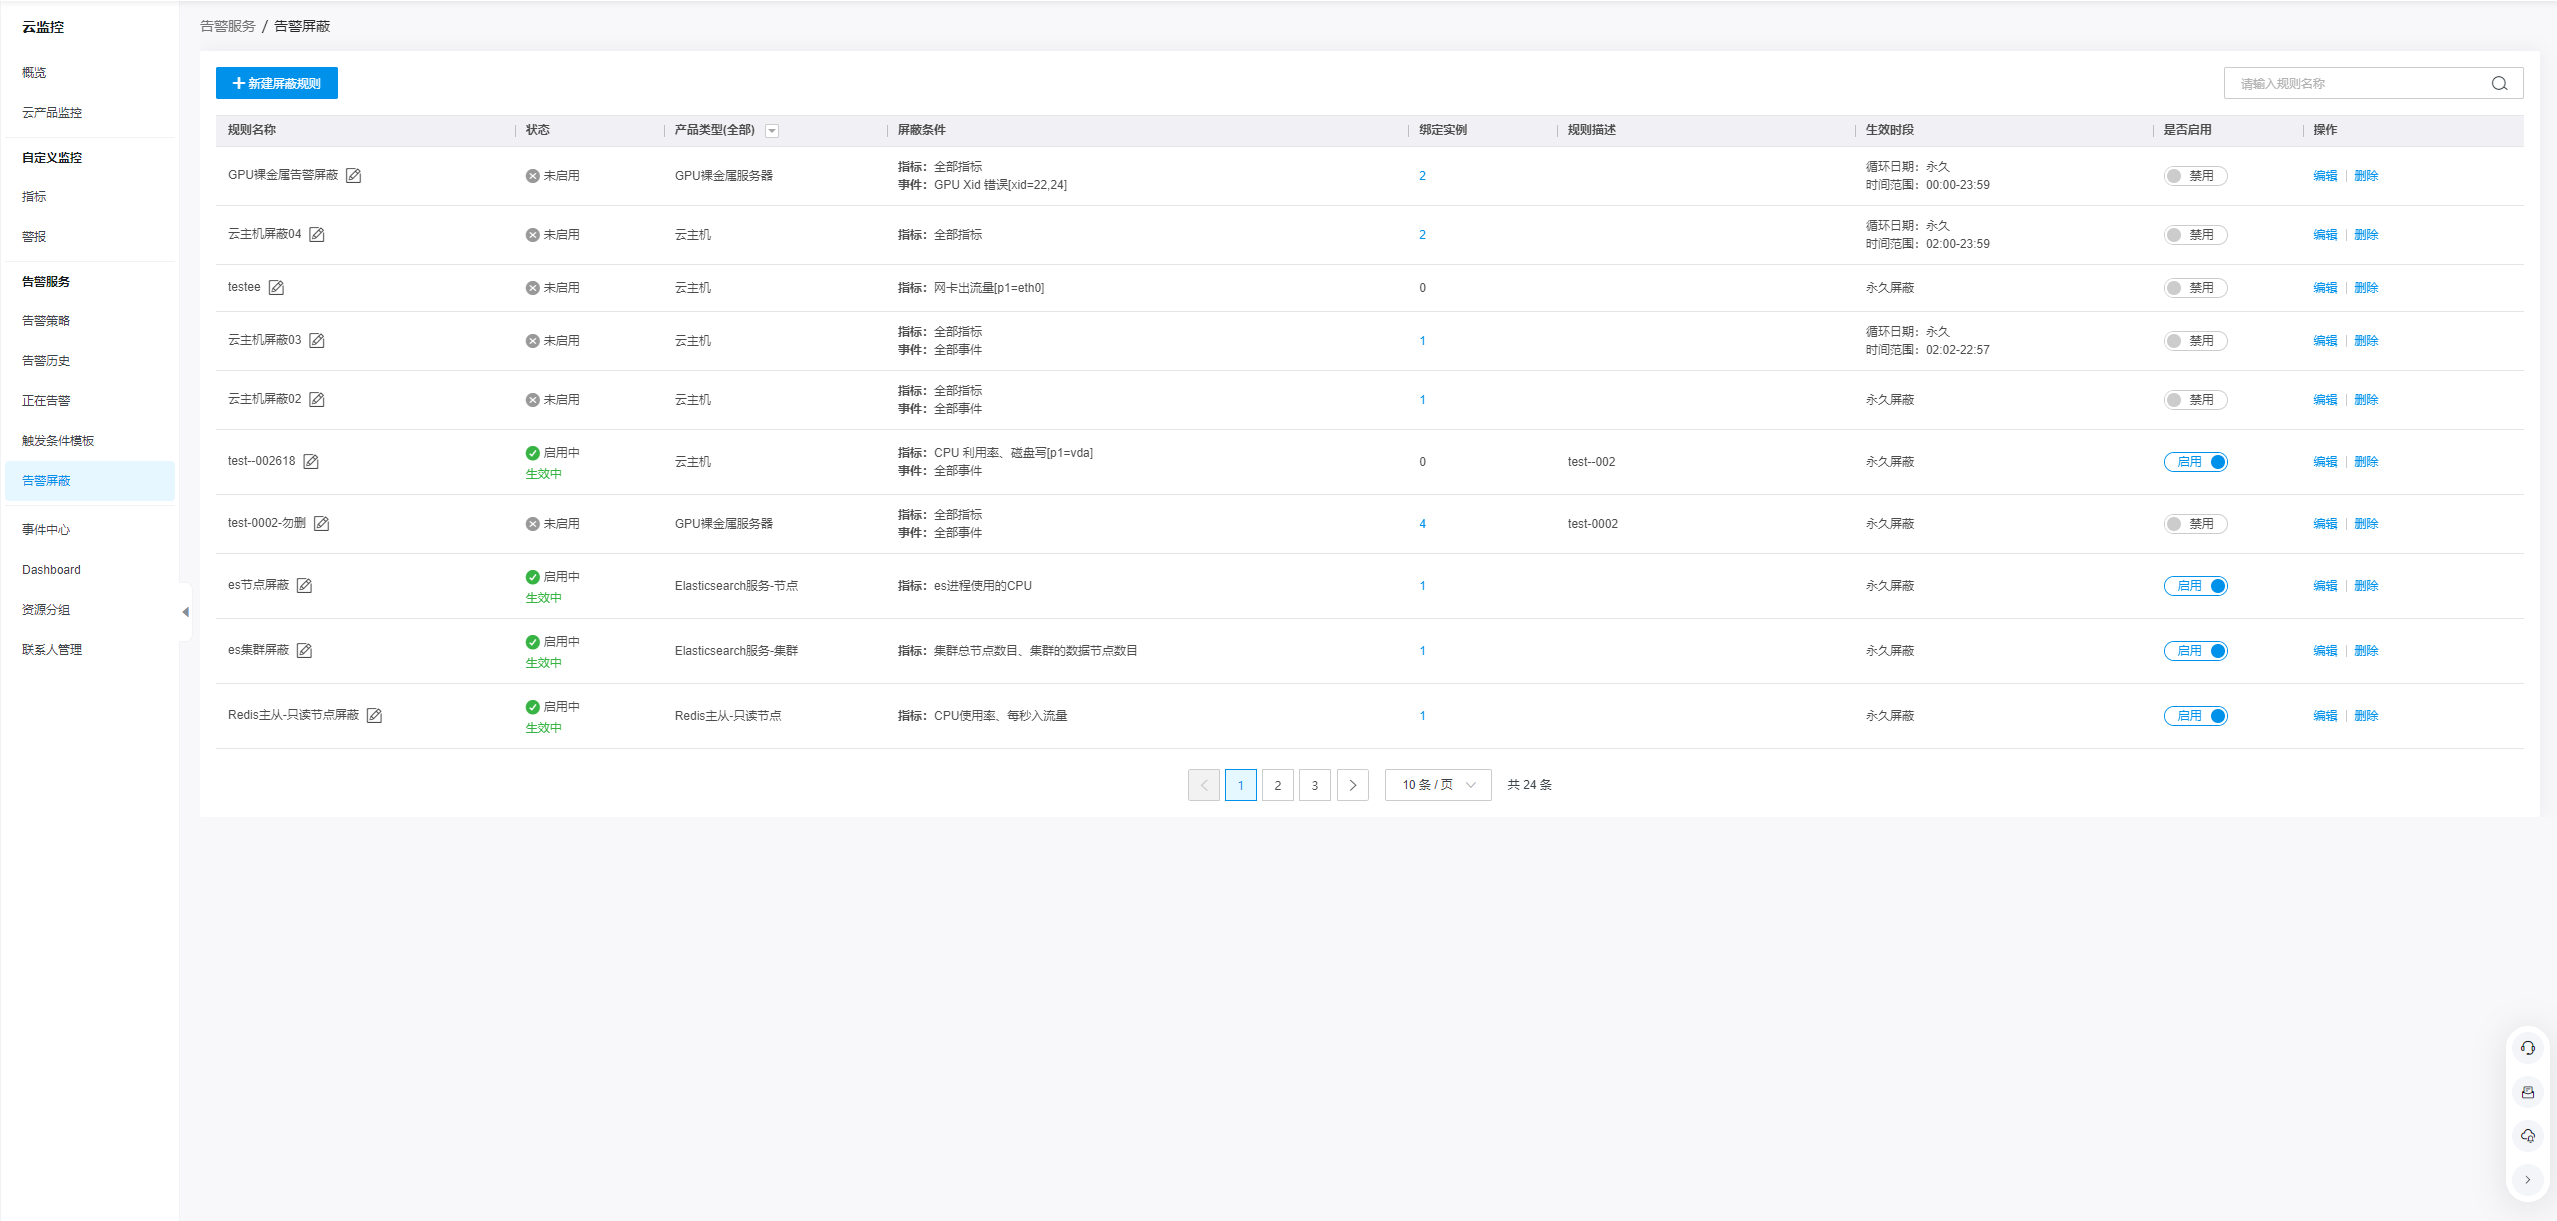This screenshot has width=2557, height=1221.
Task: Turn off es集群屏蔽 enable switch
Action: [x=2194, y=651]
